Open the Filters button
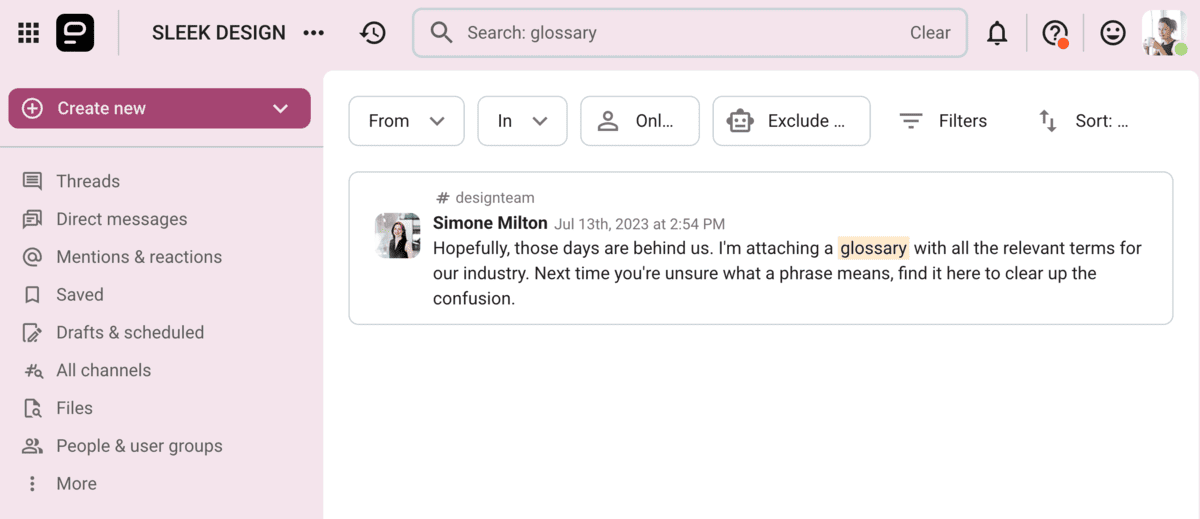Screen dimensions: 1200x519 click(943, 121)
